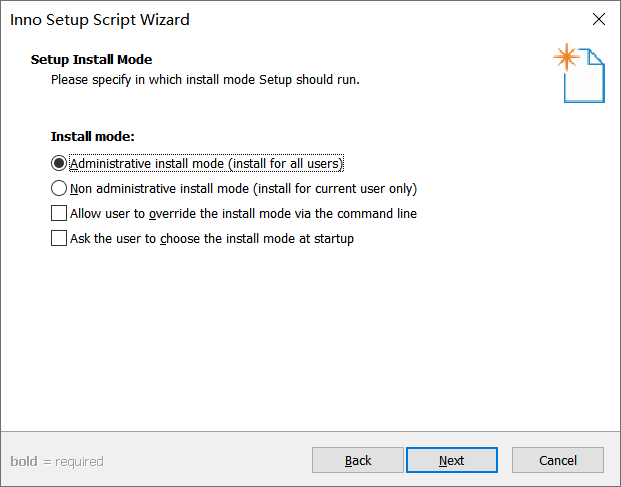Click the bold "Install mode:" label
621x487 pixels.
pos(92,136)
